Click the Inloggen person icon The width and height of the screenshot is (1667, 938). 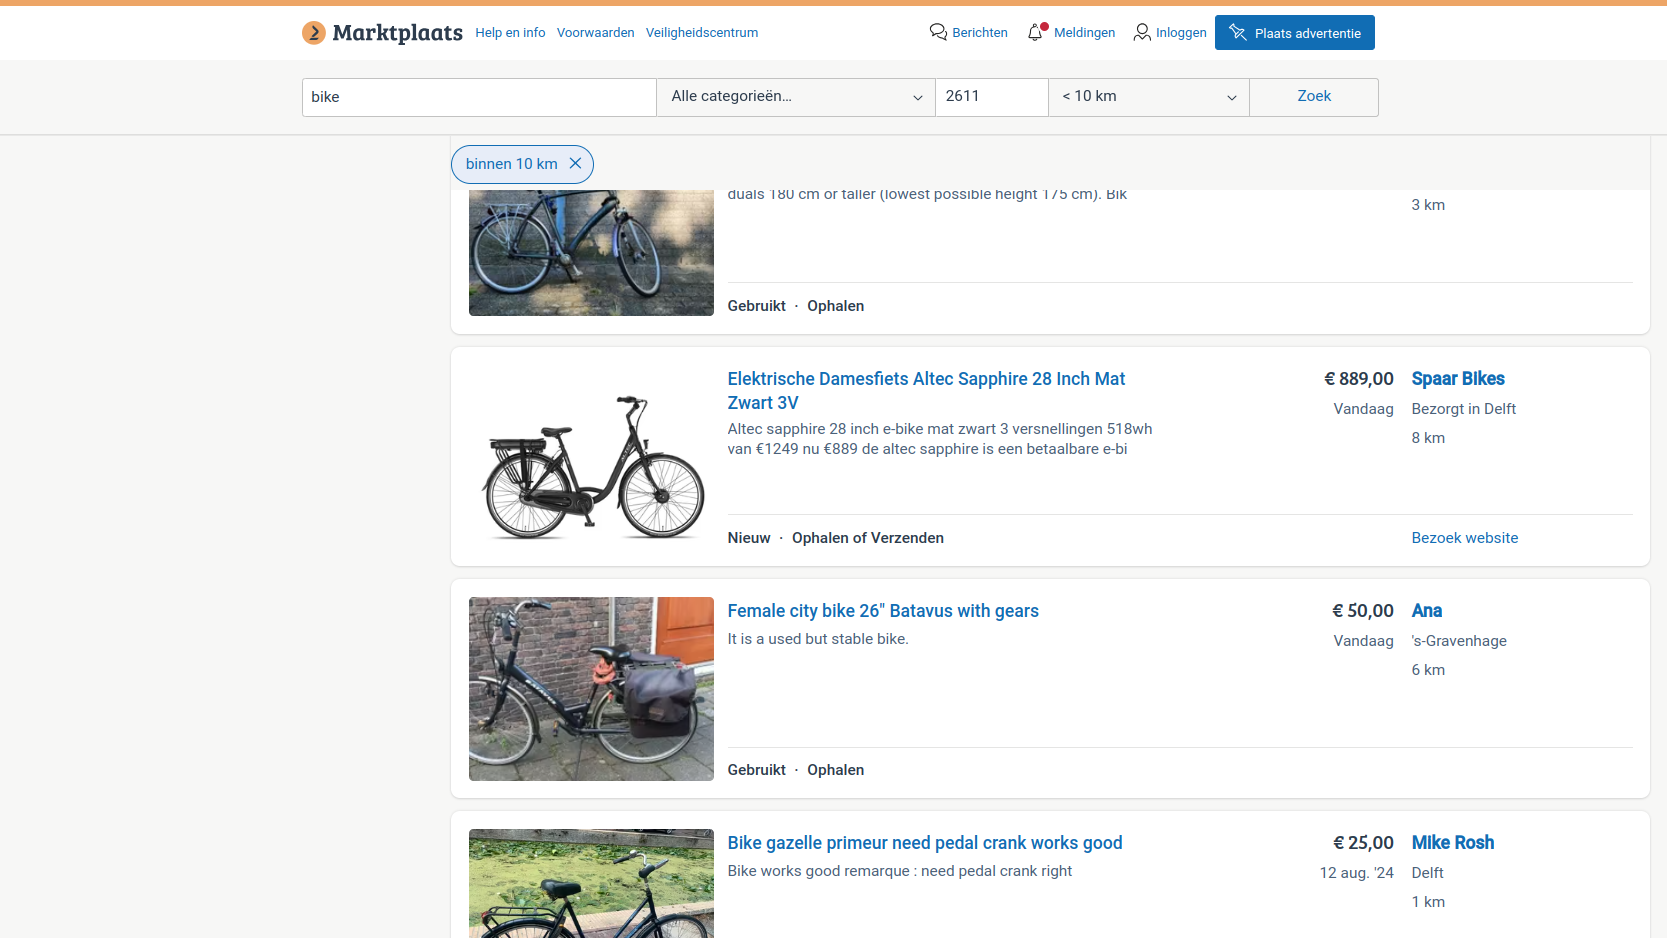tap(1142, 32)
